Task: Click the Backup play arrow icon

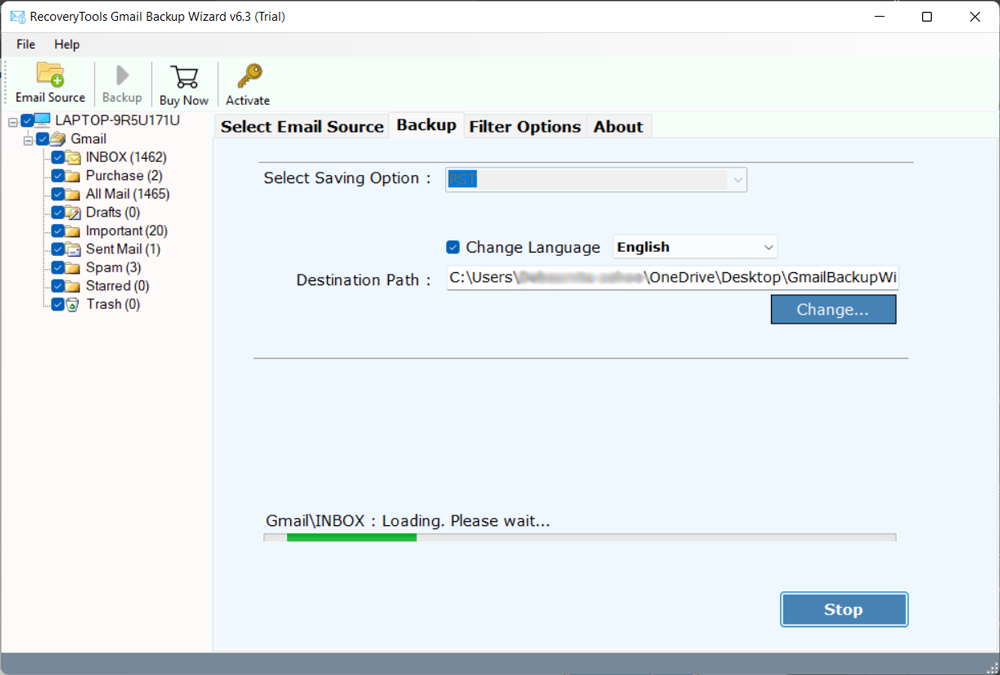Action: [122, 76]
